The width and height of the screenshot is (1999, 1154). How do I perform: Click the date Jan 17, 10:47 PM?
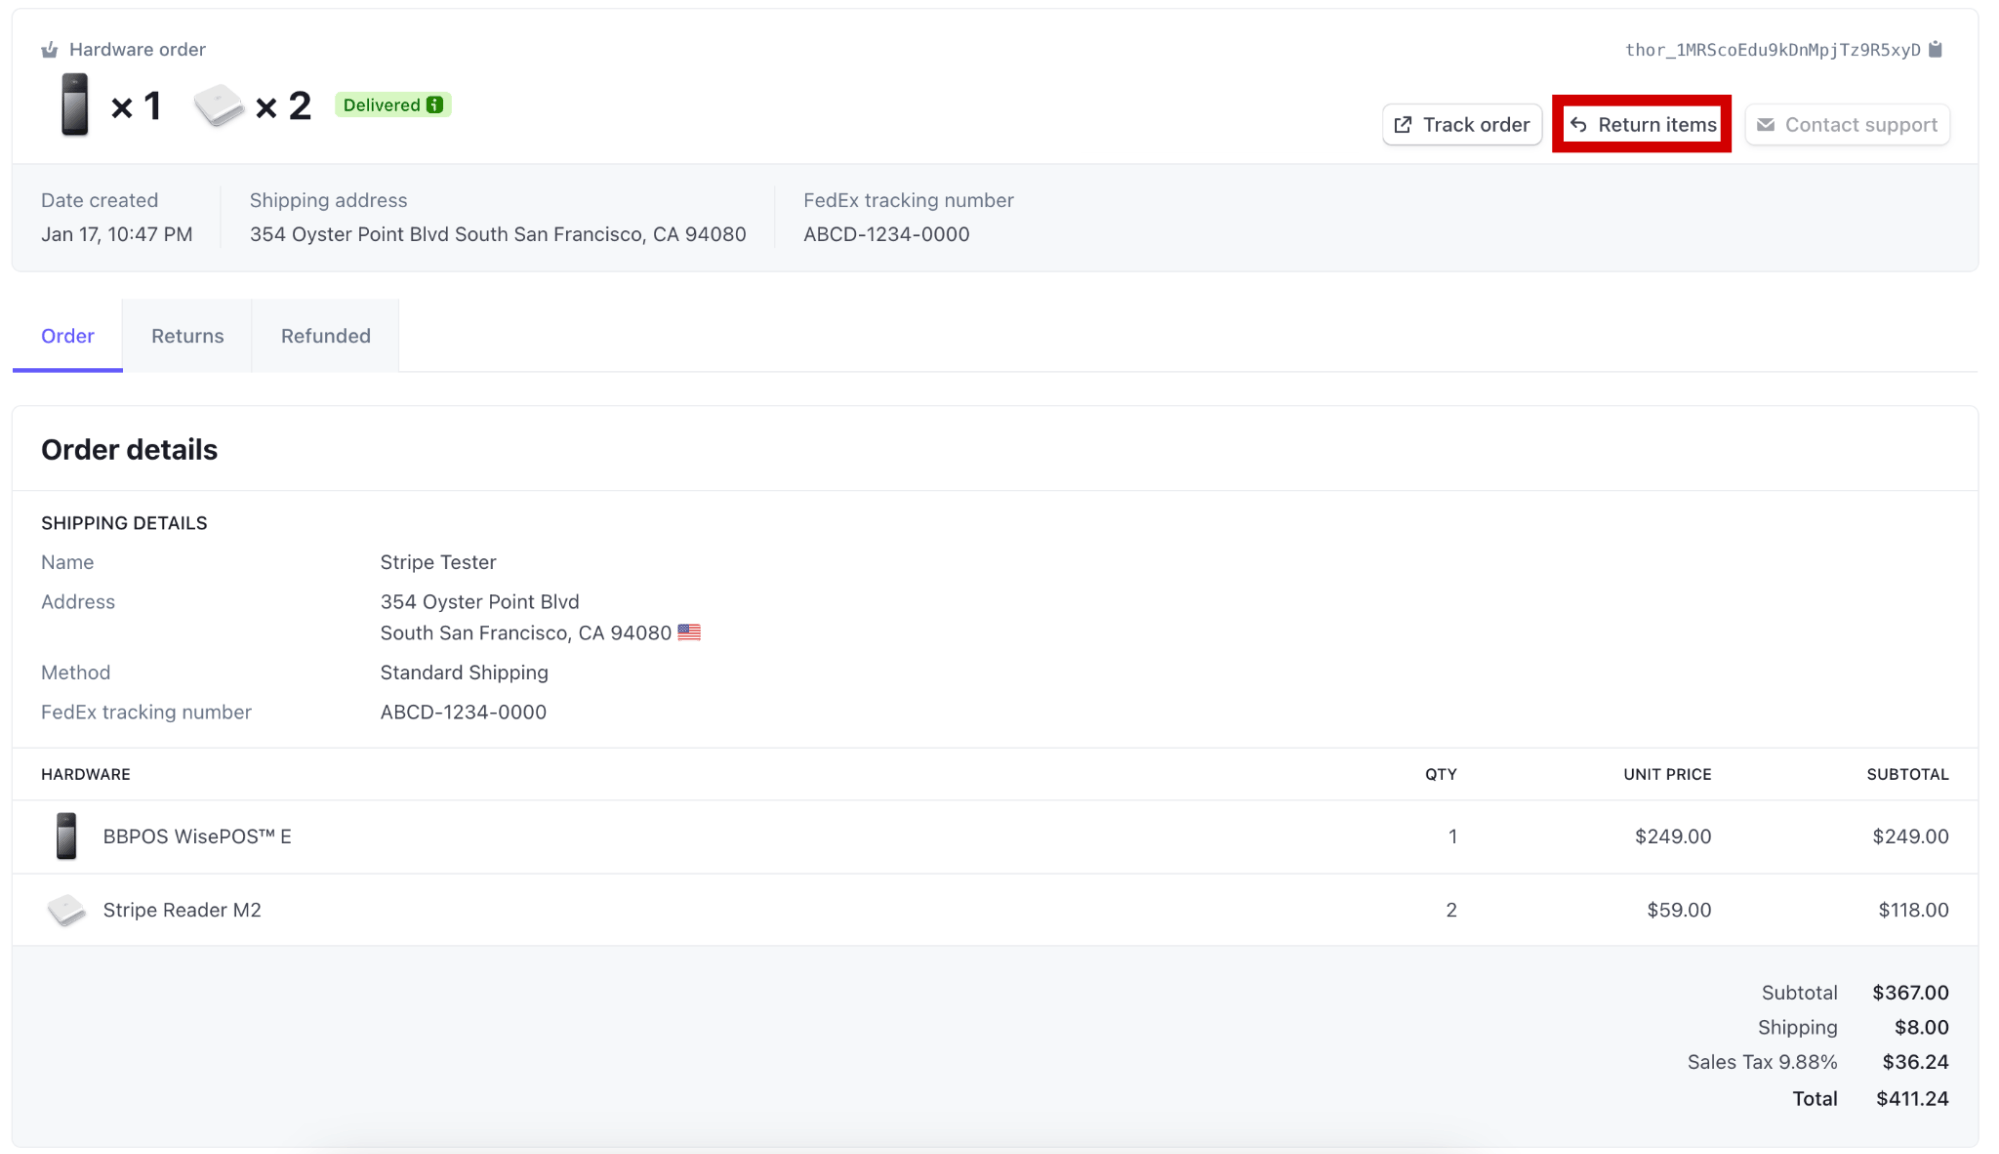[117, 234]
